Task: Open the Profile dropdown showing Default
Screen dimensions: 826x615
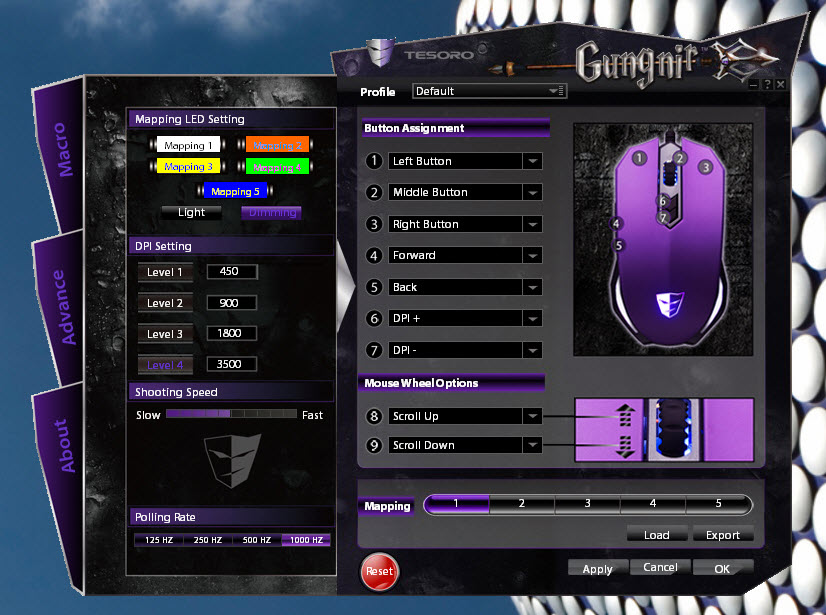Action: 489,91
